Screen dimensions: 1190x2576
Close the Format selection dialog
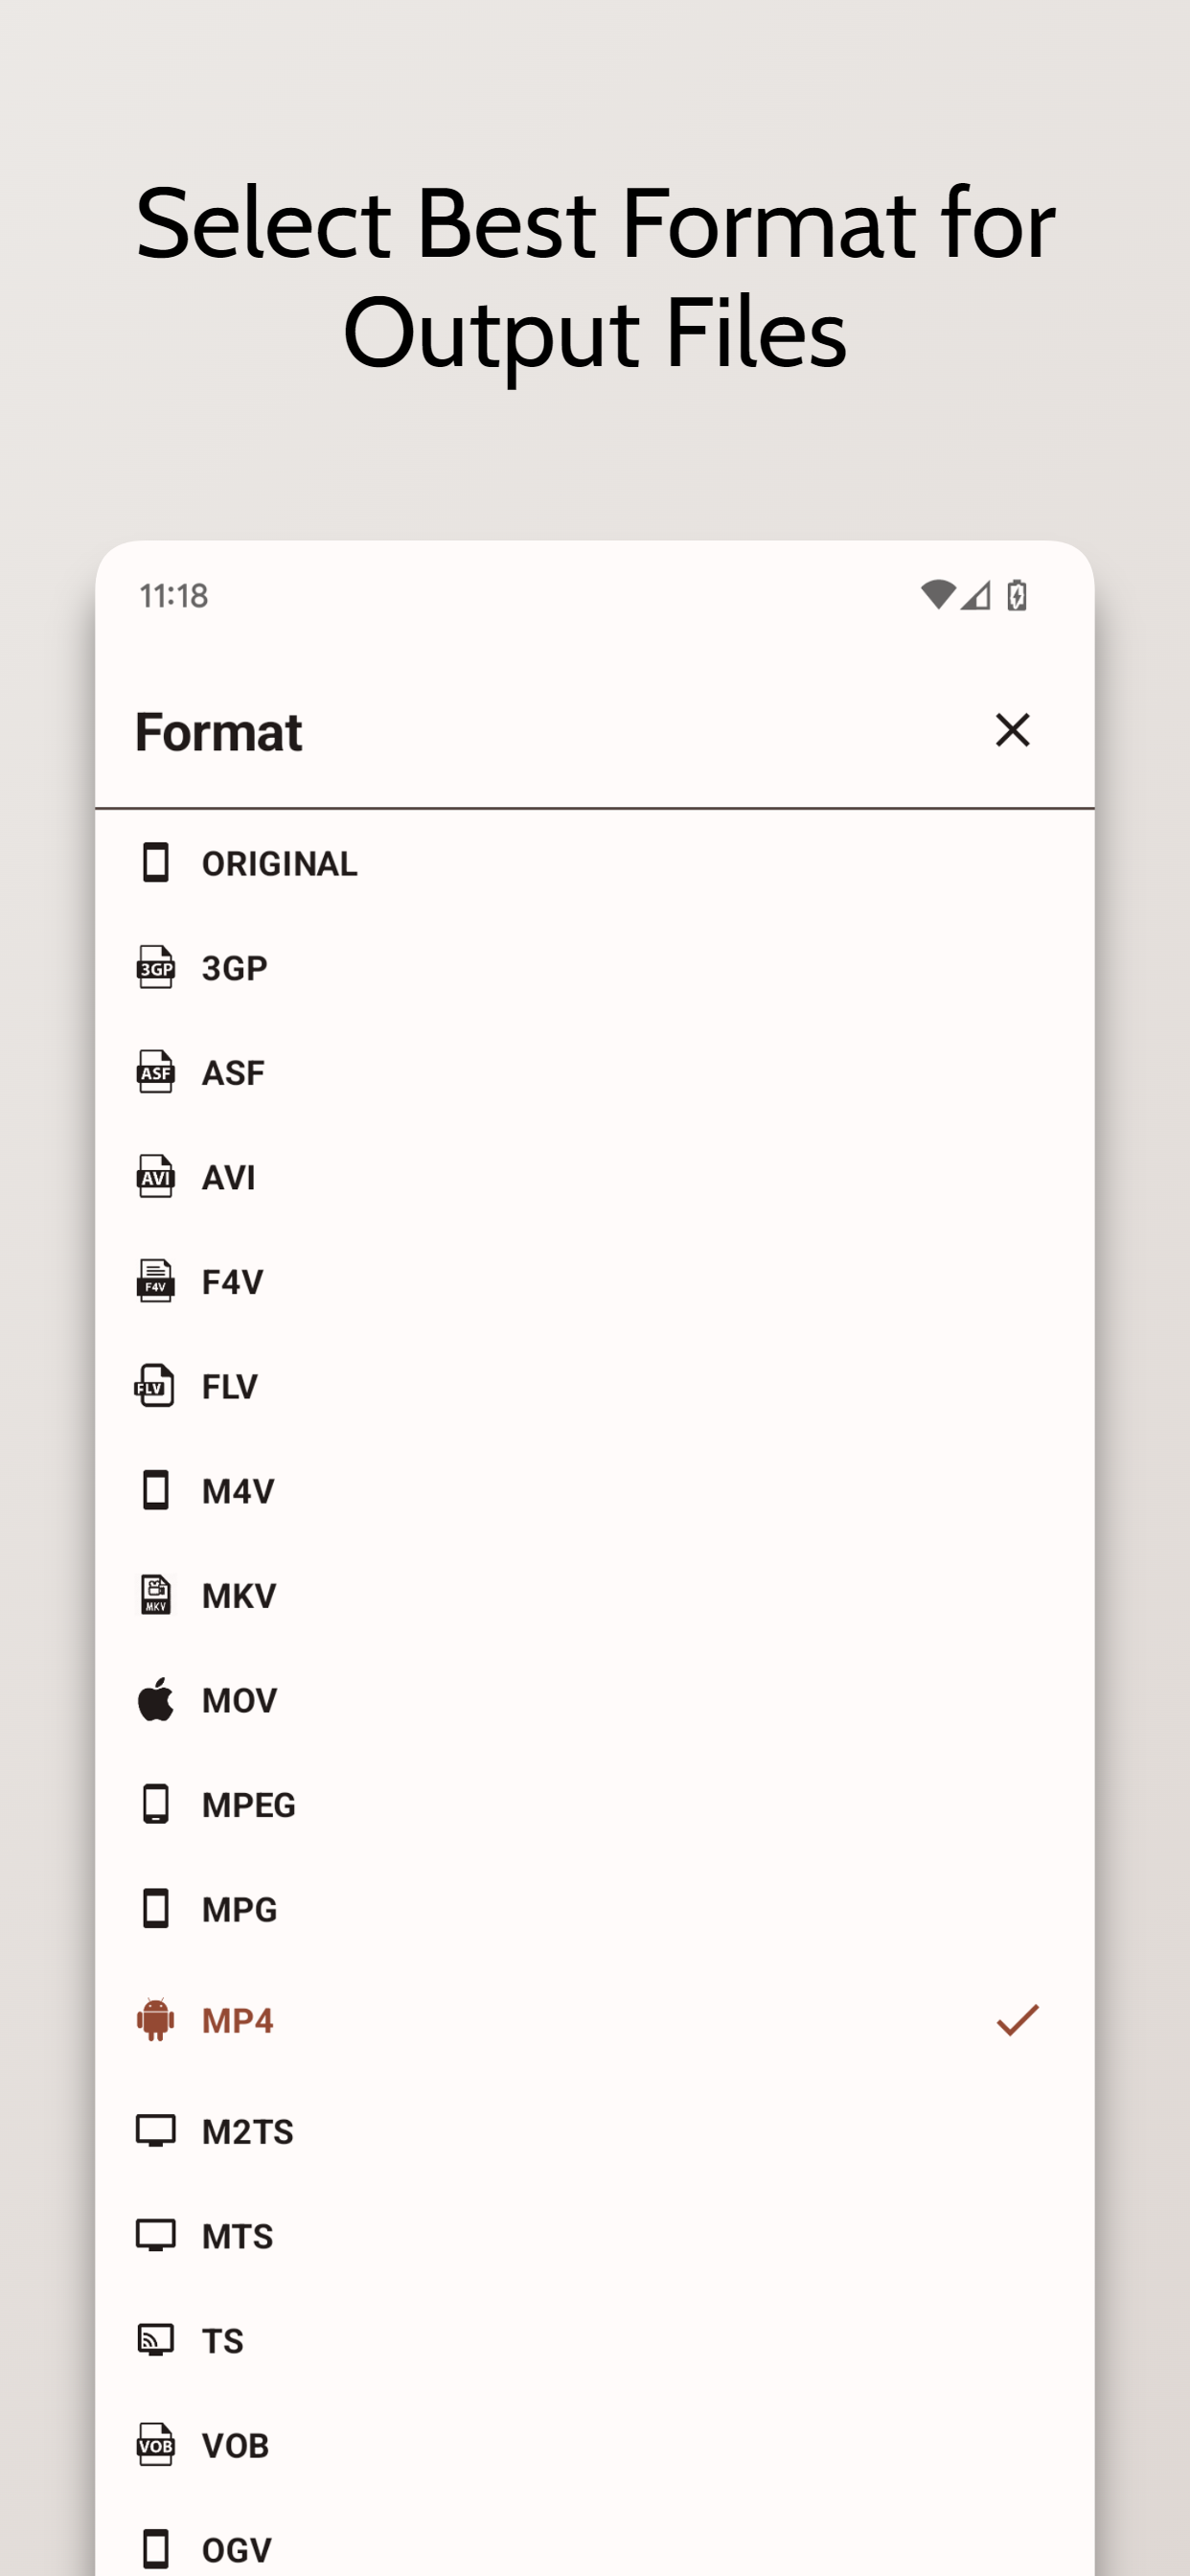1012,730
